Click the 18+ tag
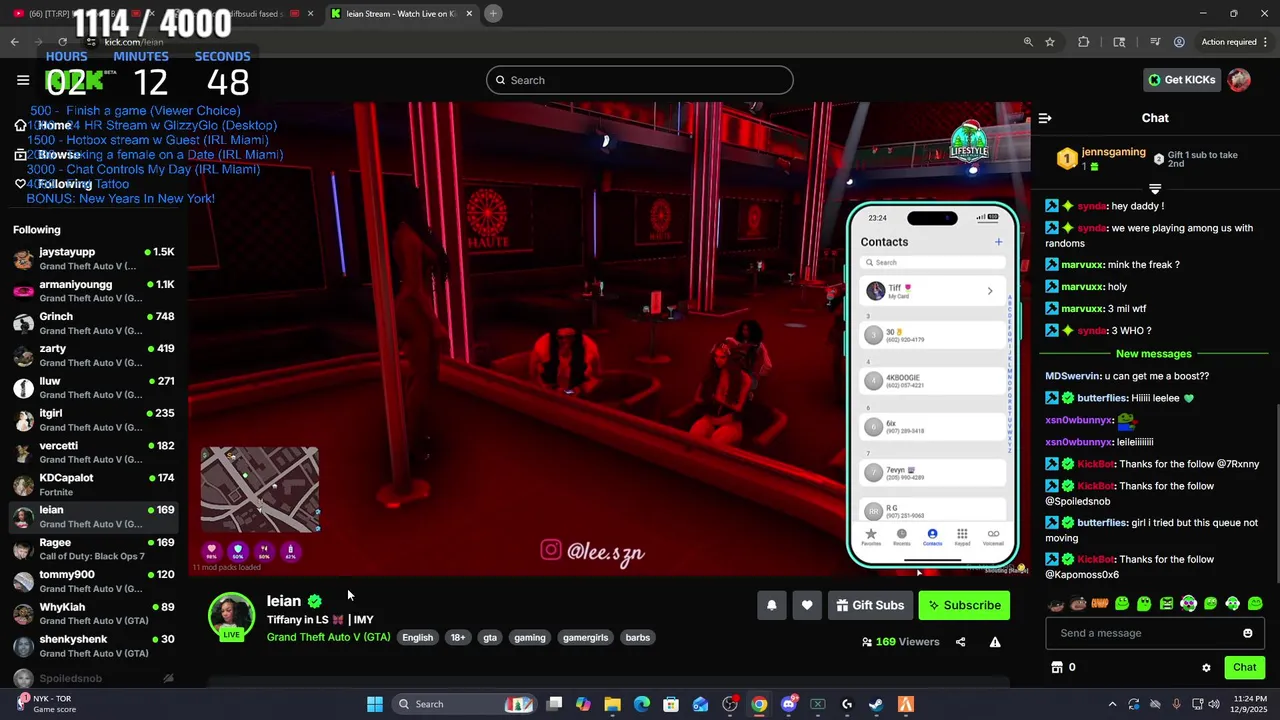This screenshot has width=1280, height=720. click(457, 637)
